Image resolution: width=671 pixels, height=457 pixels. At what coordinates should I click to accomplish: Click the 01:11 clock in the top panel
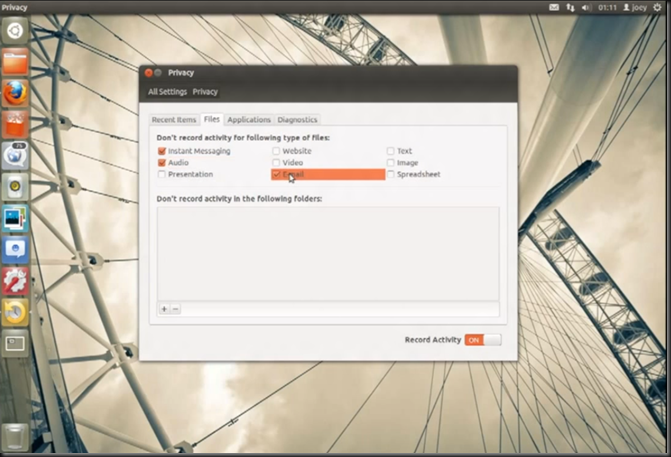[x=607, y=7]
